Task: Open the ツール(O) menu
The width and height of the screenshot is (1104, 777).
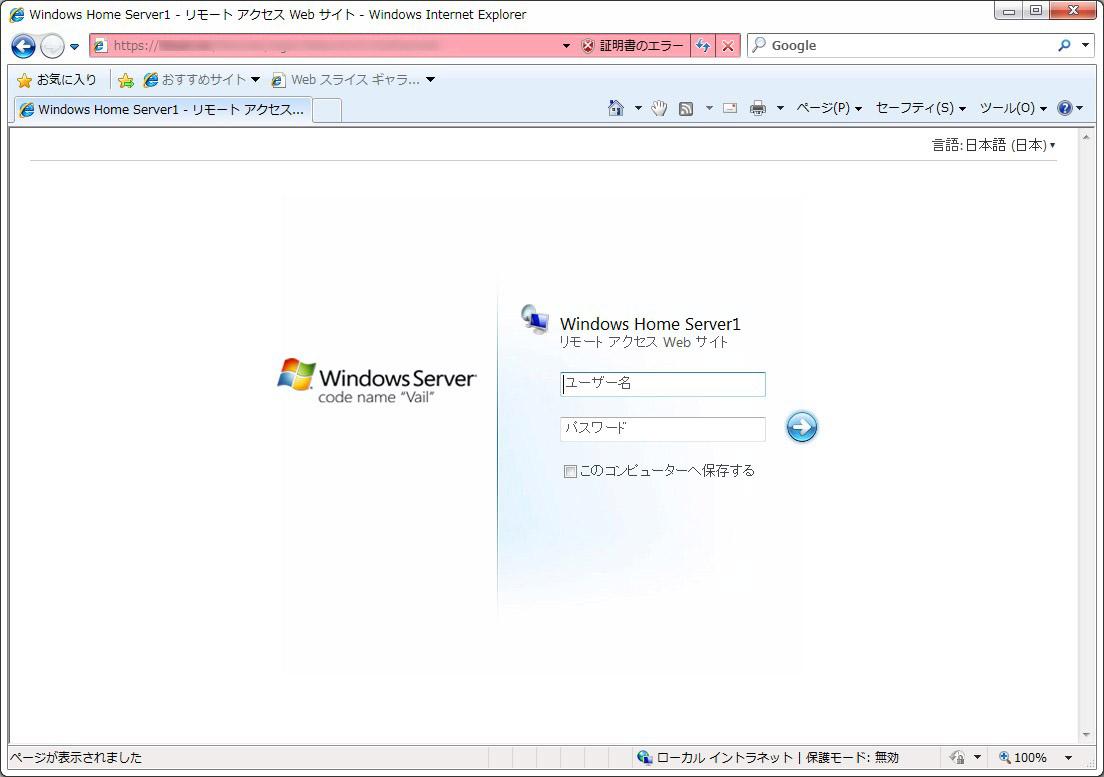Action: [1013, 108]
